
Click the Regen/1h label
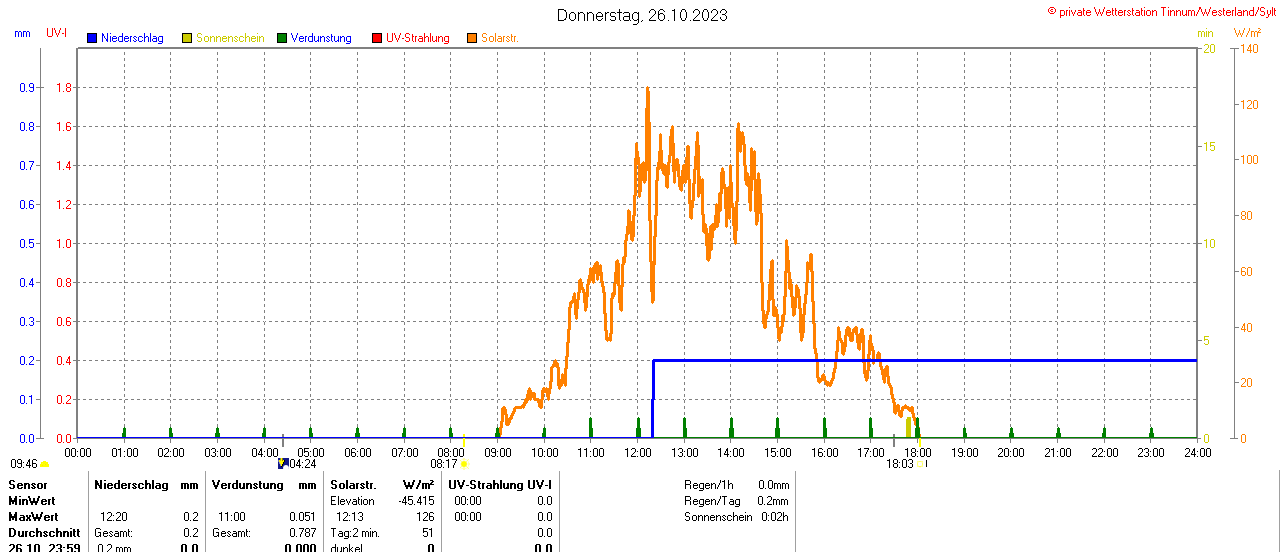(707, 485)
